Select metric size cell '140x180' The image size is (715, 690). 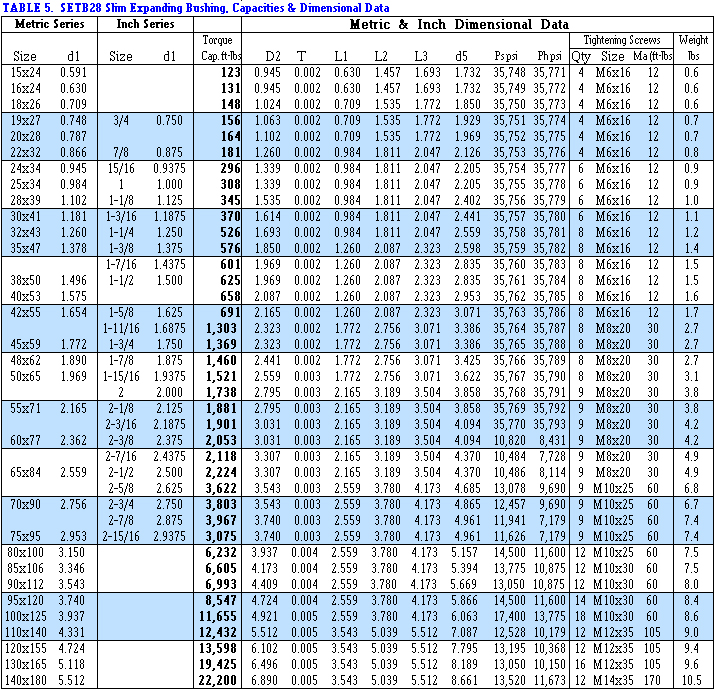(26, 680)
